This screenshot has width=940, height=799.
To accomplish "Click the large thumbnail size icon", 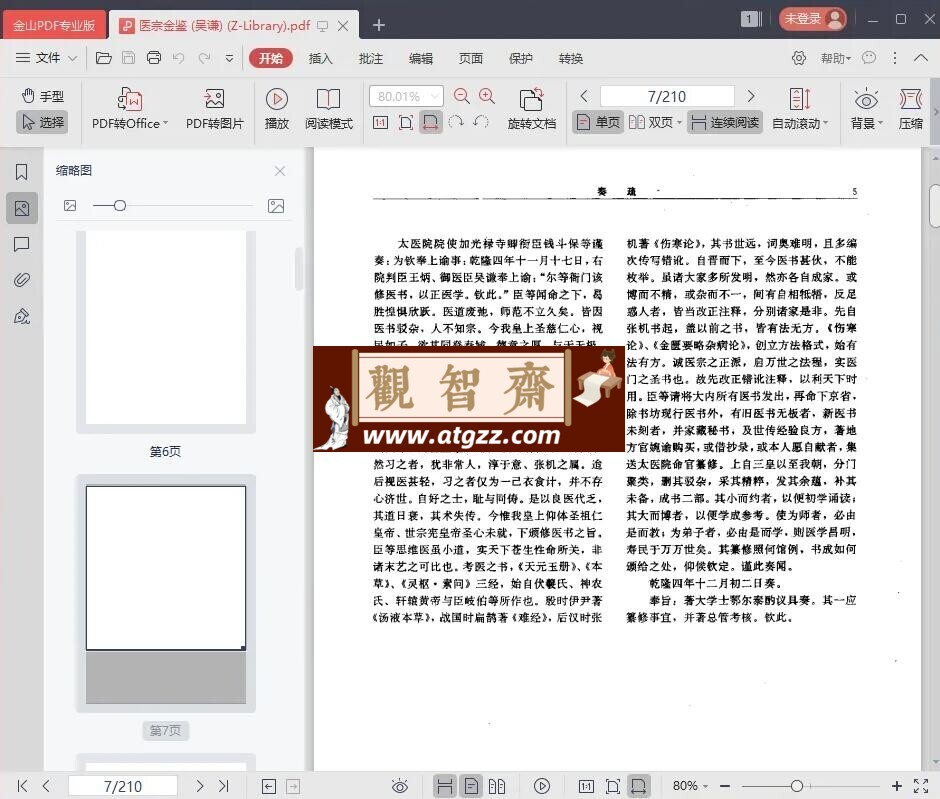I will [276, 206].
